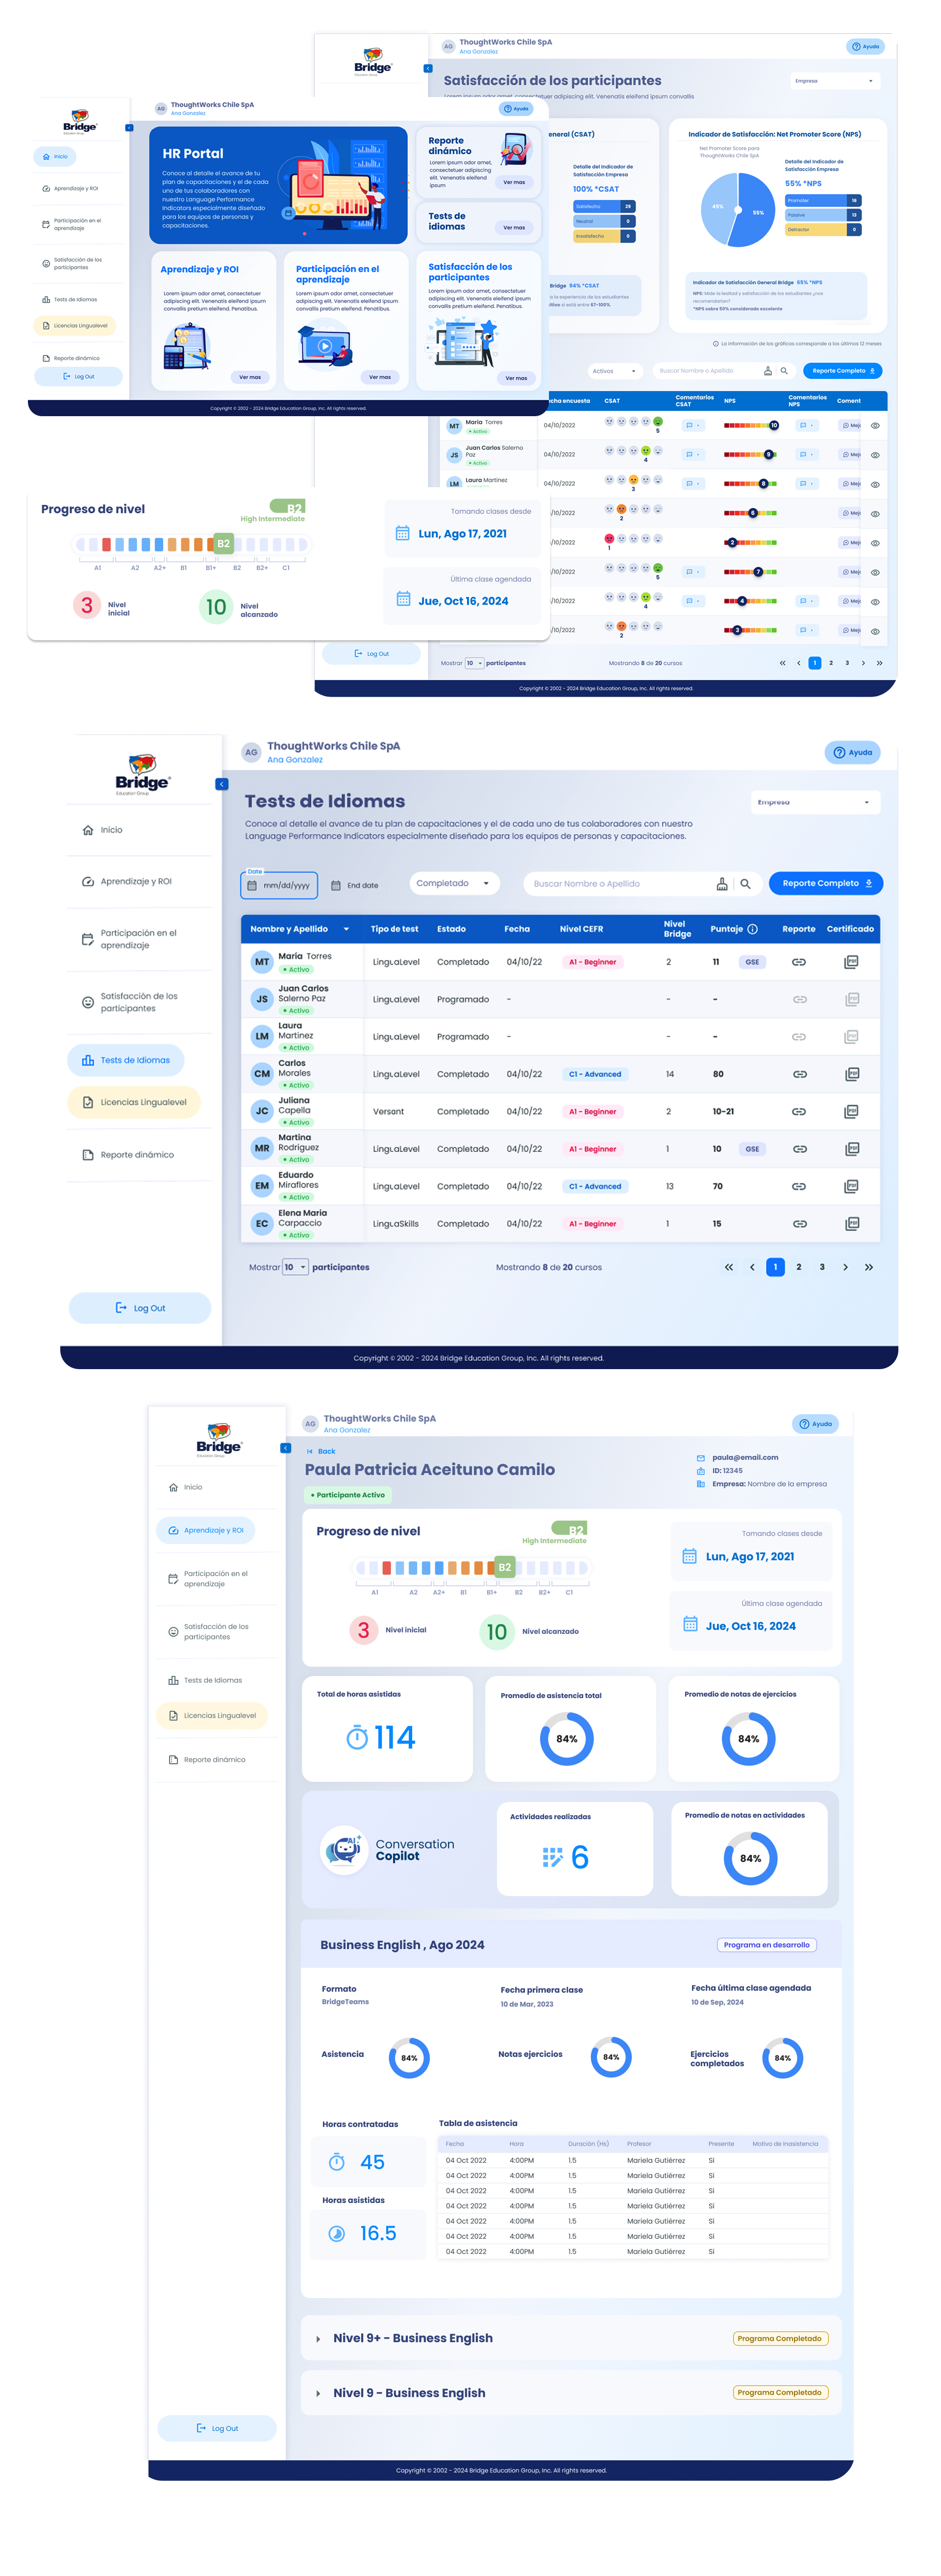Toggle eye icon on NPS 3 row

pos(875,631)
